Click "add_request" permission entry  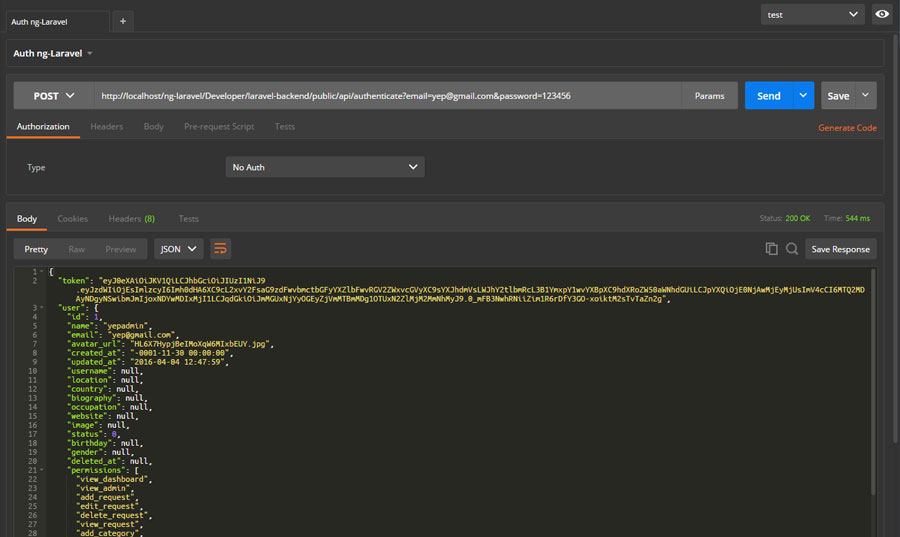click(x=107, y=497)
